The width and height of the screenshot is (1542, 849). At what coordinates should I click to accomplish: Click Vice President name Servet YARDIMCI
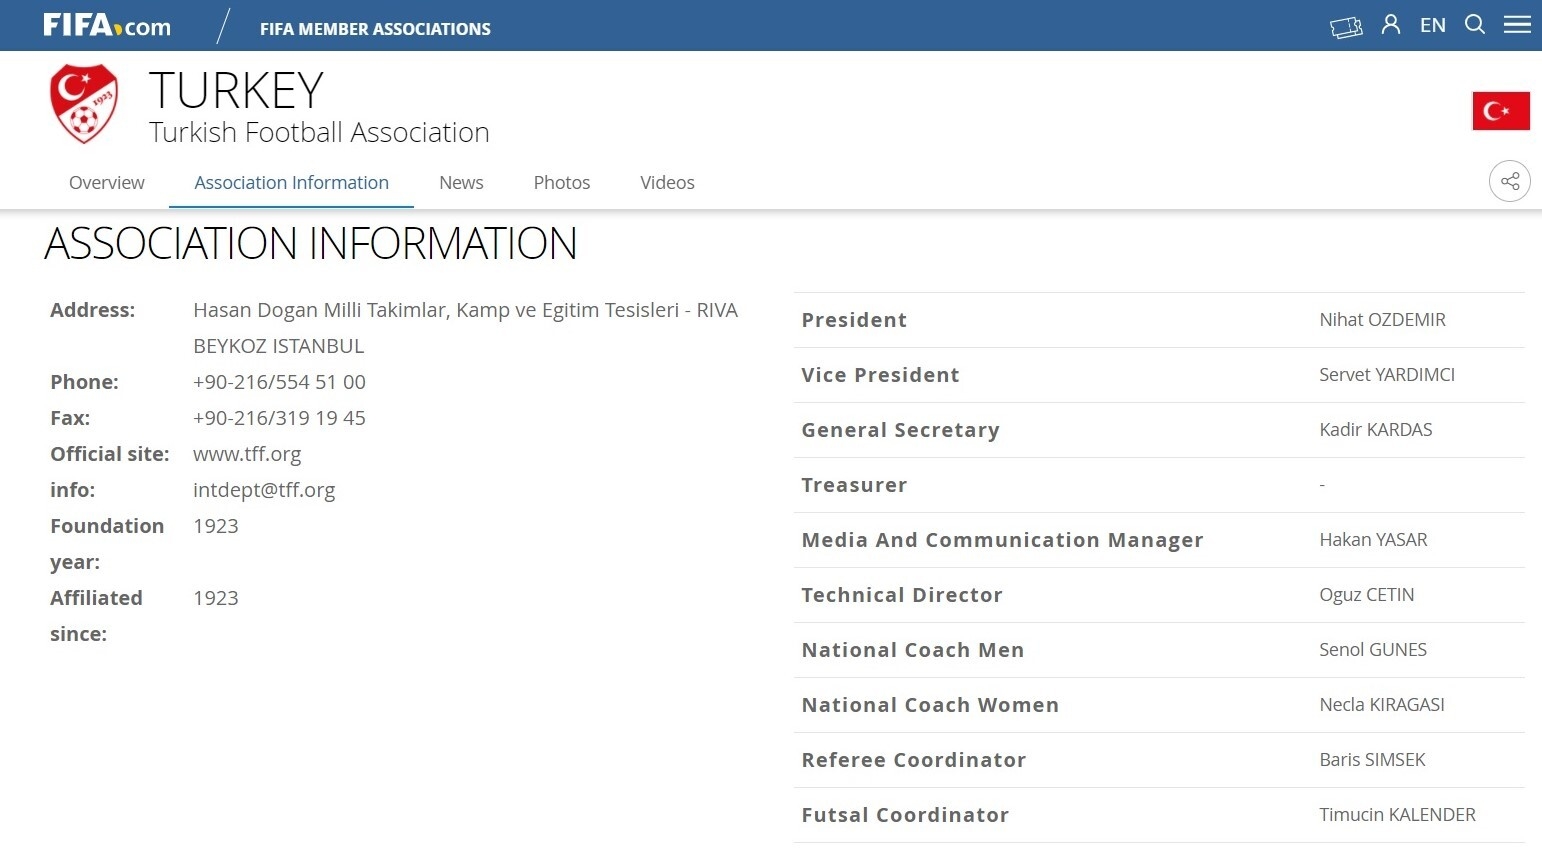[1387, 375]
